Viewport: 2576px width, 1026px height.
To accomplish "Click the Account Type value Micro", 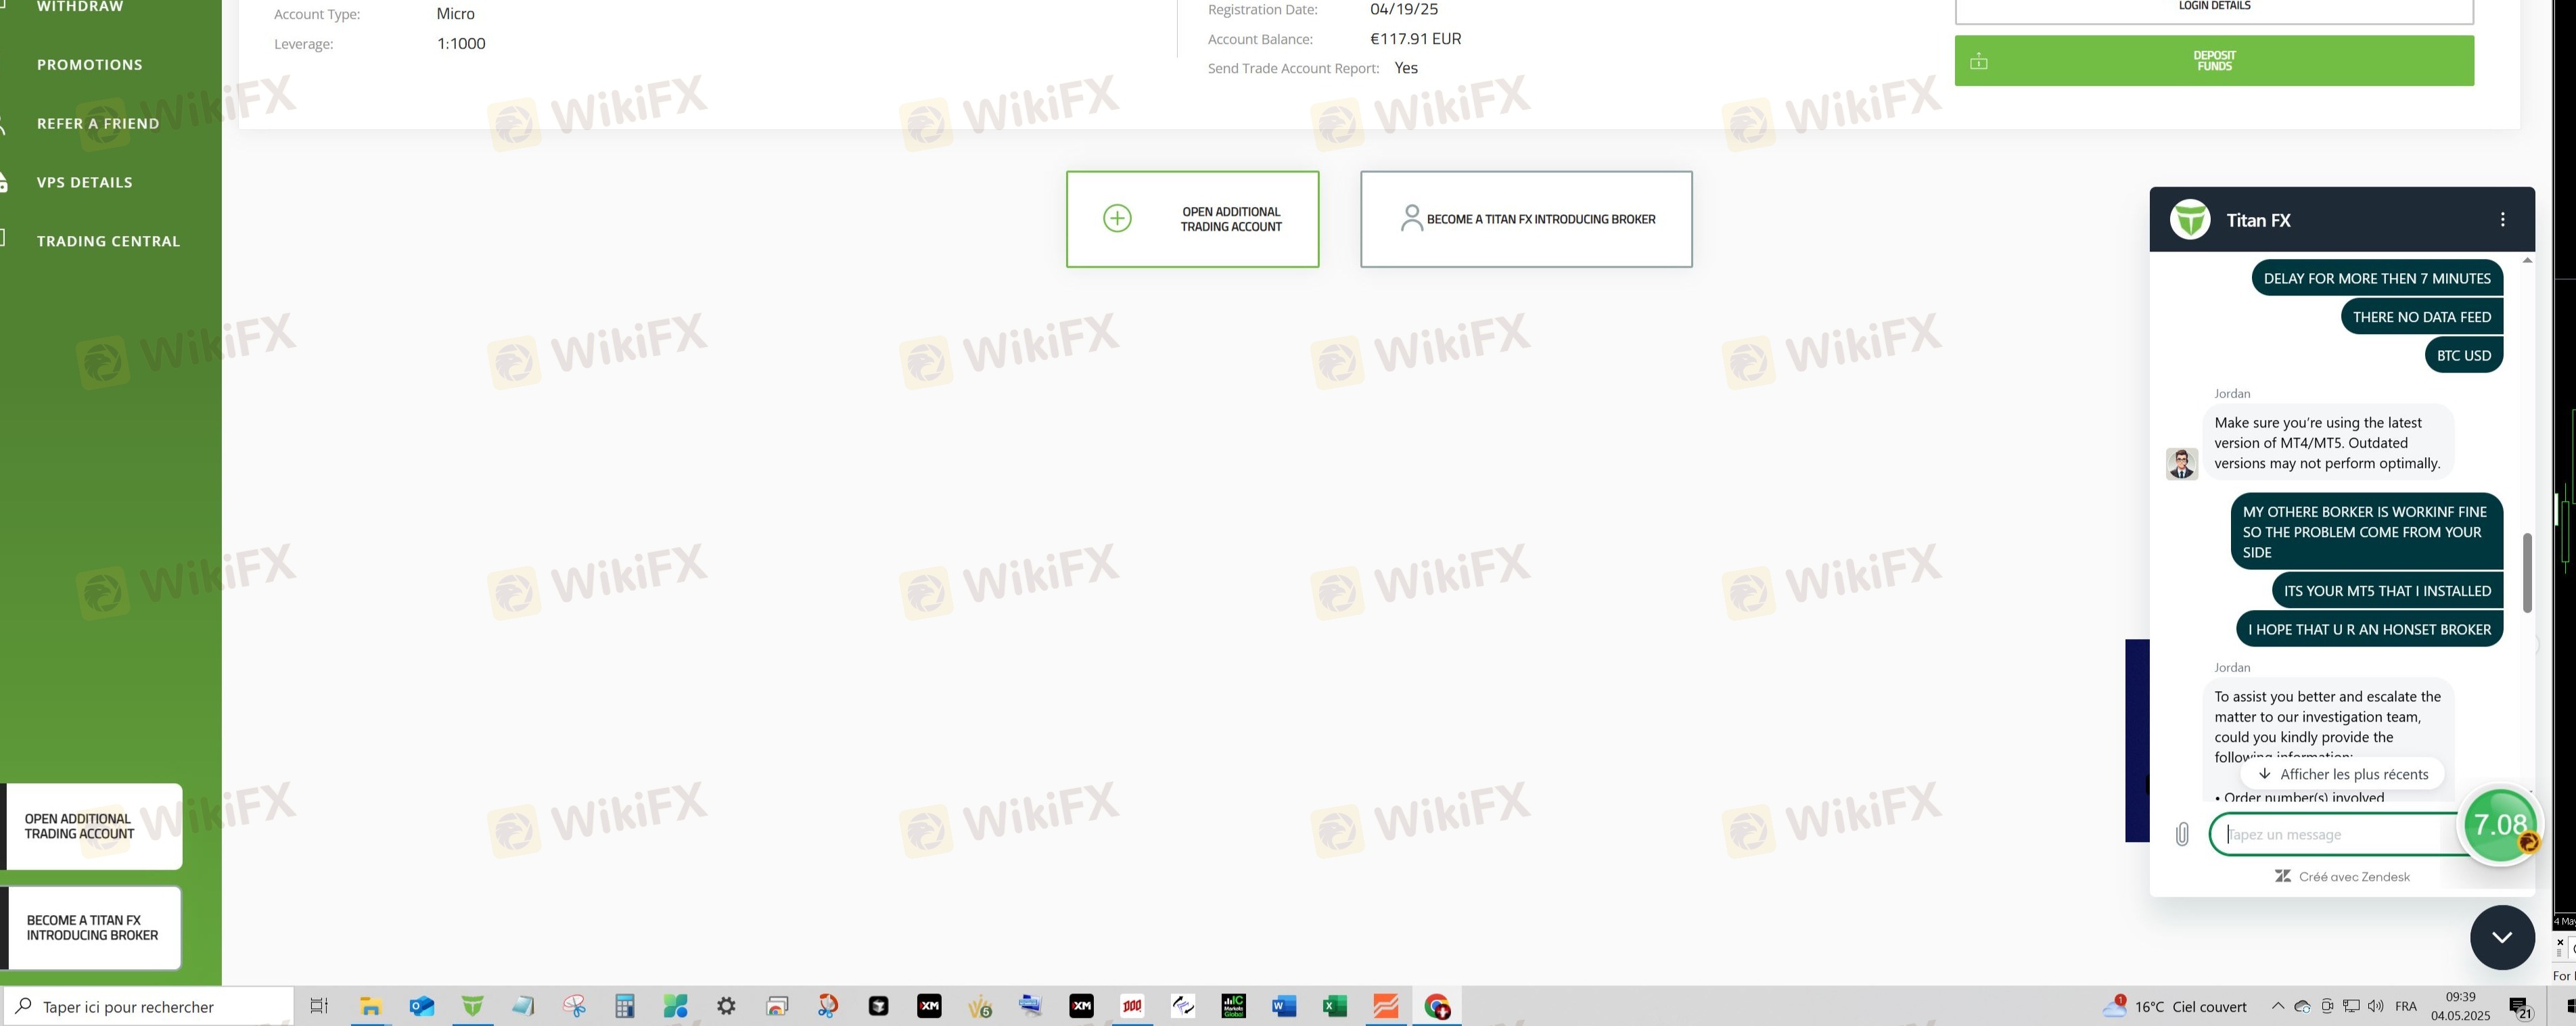I will pos(455,14).
